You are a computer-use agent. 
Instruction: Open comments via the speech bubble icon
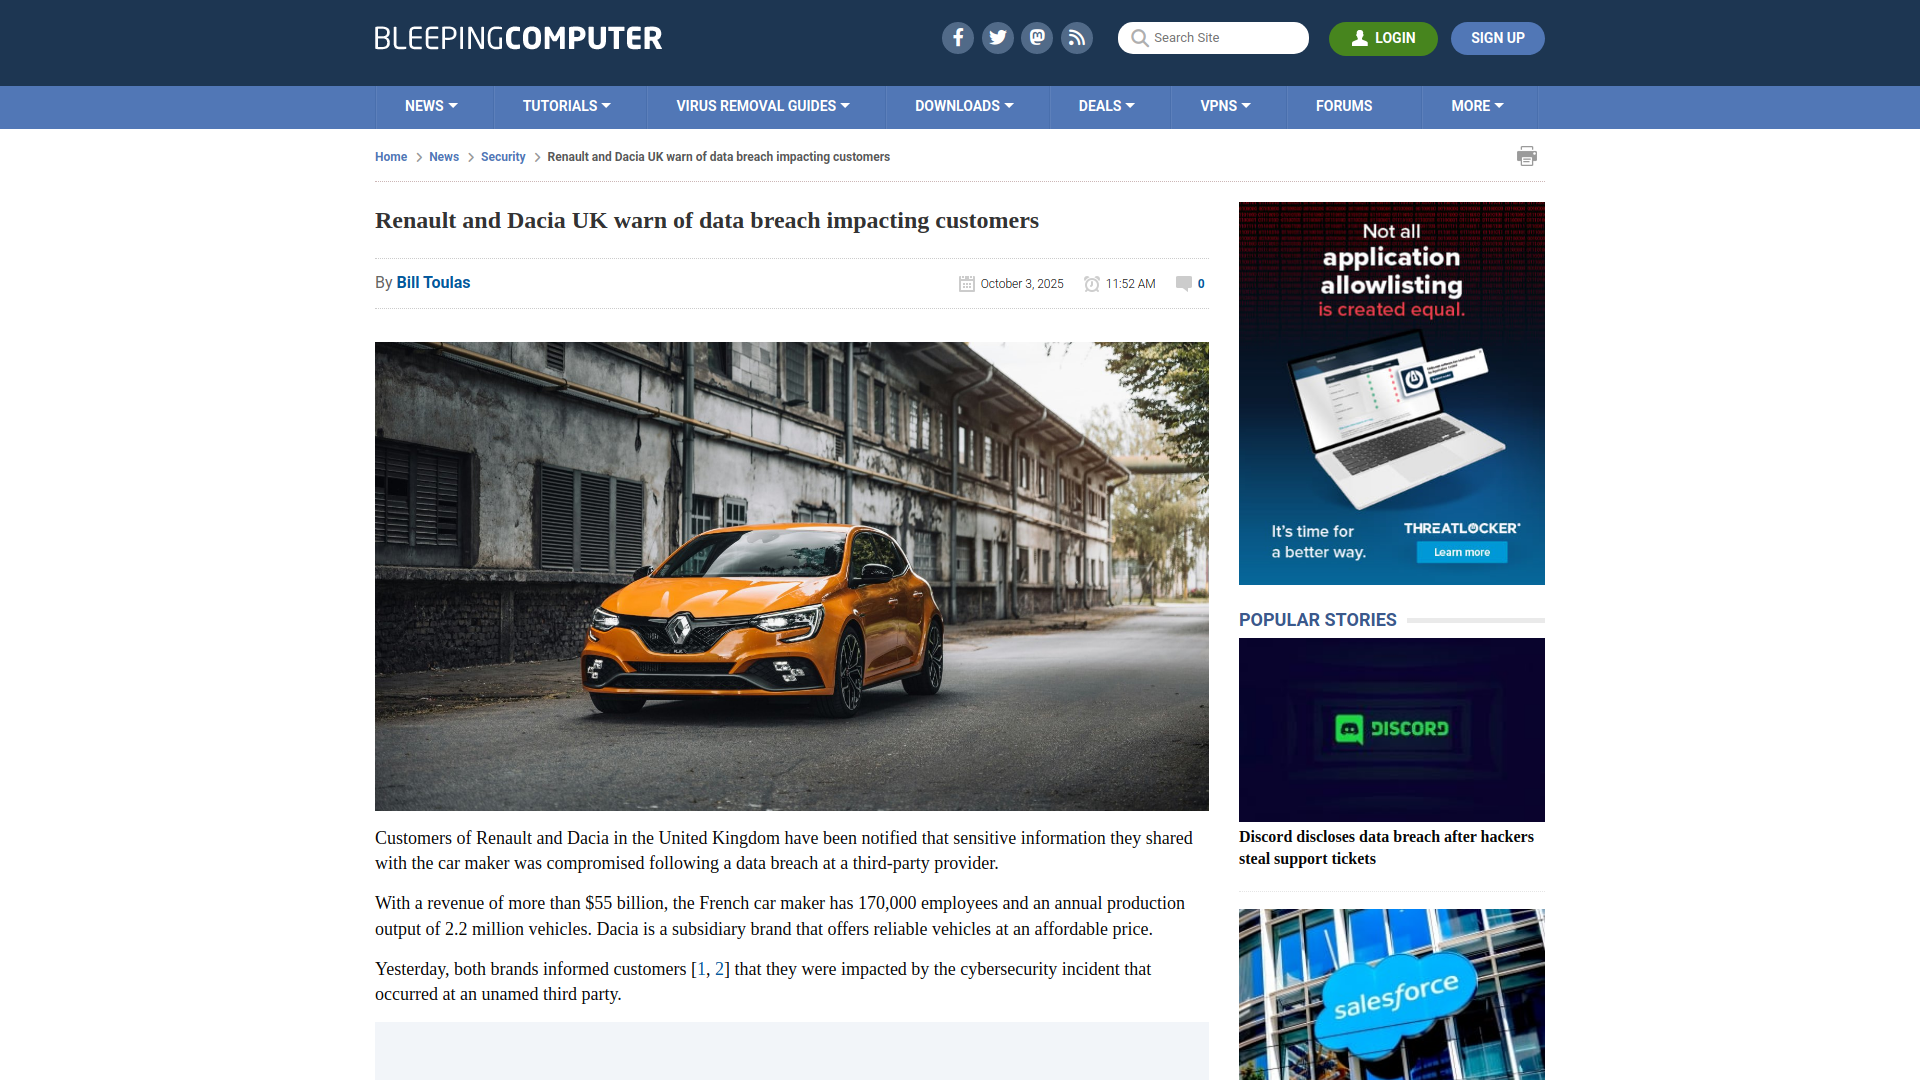tap(1183, 284)
